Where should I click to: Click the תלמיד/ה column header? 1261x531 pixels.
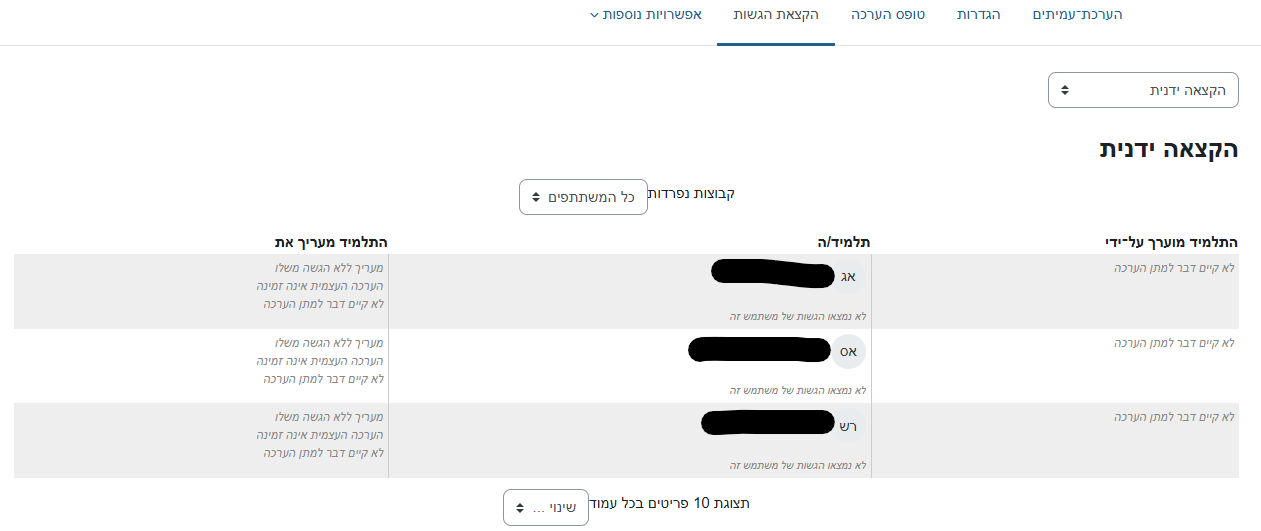coord(844,242)
